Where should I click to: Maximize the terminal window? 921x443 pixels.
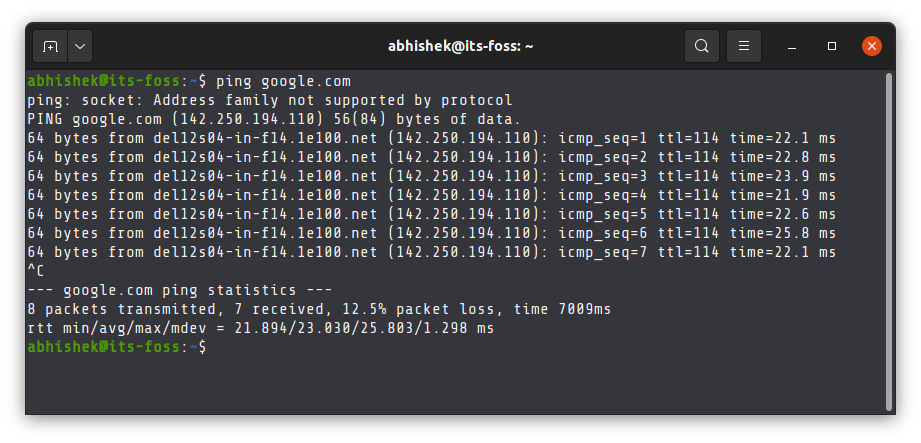pyautogui.click(x=832, y=46)
